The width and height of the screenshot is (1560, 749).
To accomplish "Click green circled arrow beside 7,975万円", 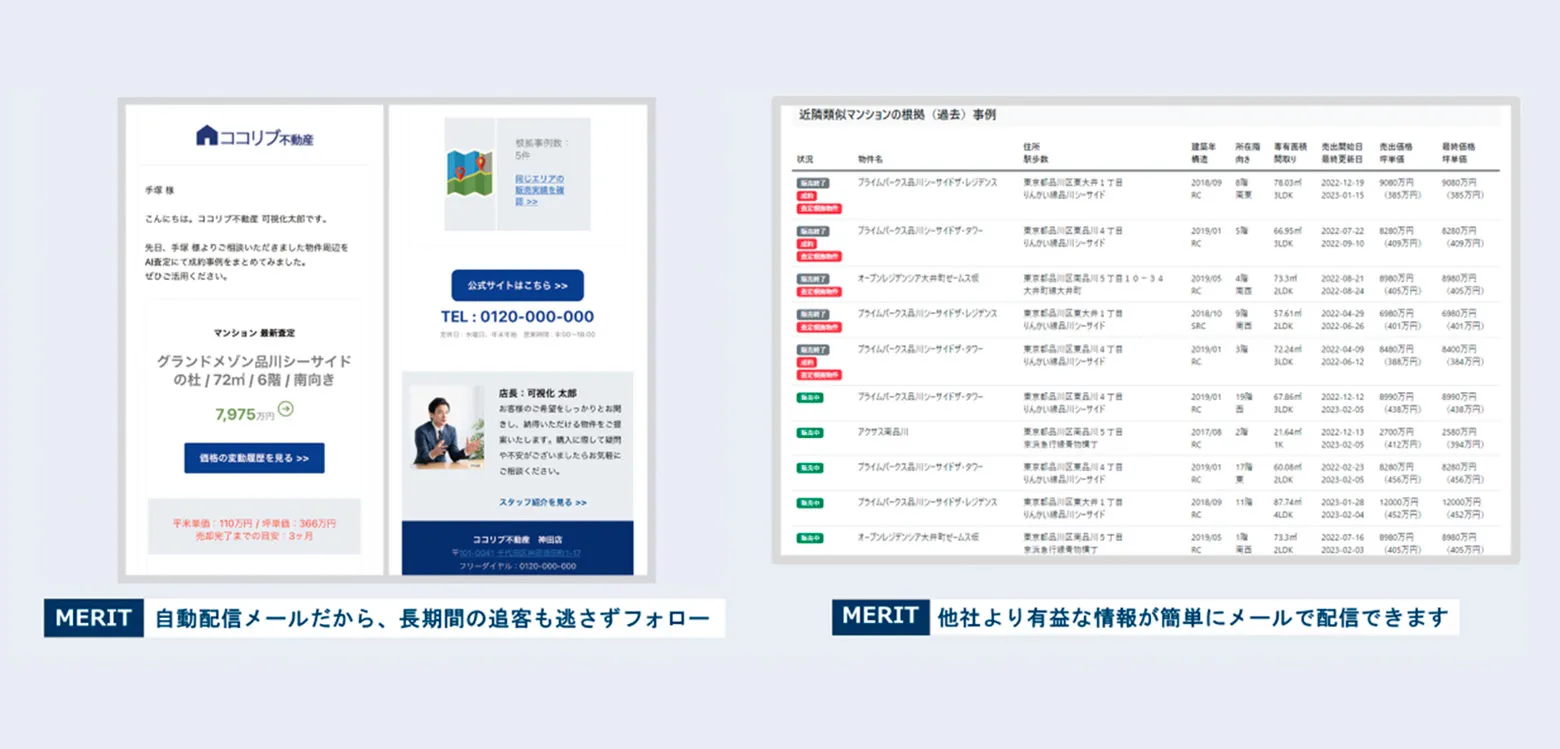I will point(286,408).
